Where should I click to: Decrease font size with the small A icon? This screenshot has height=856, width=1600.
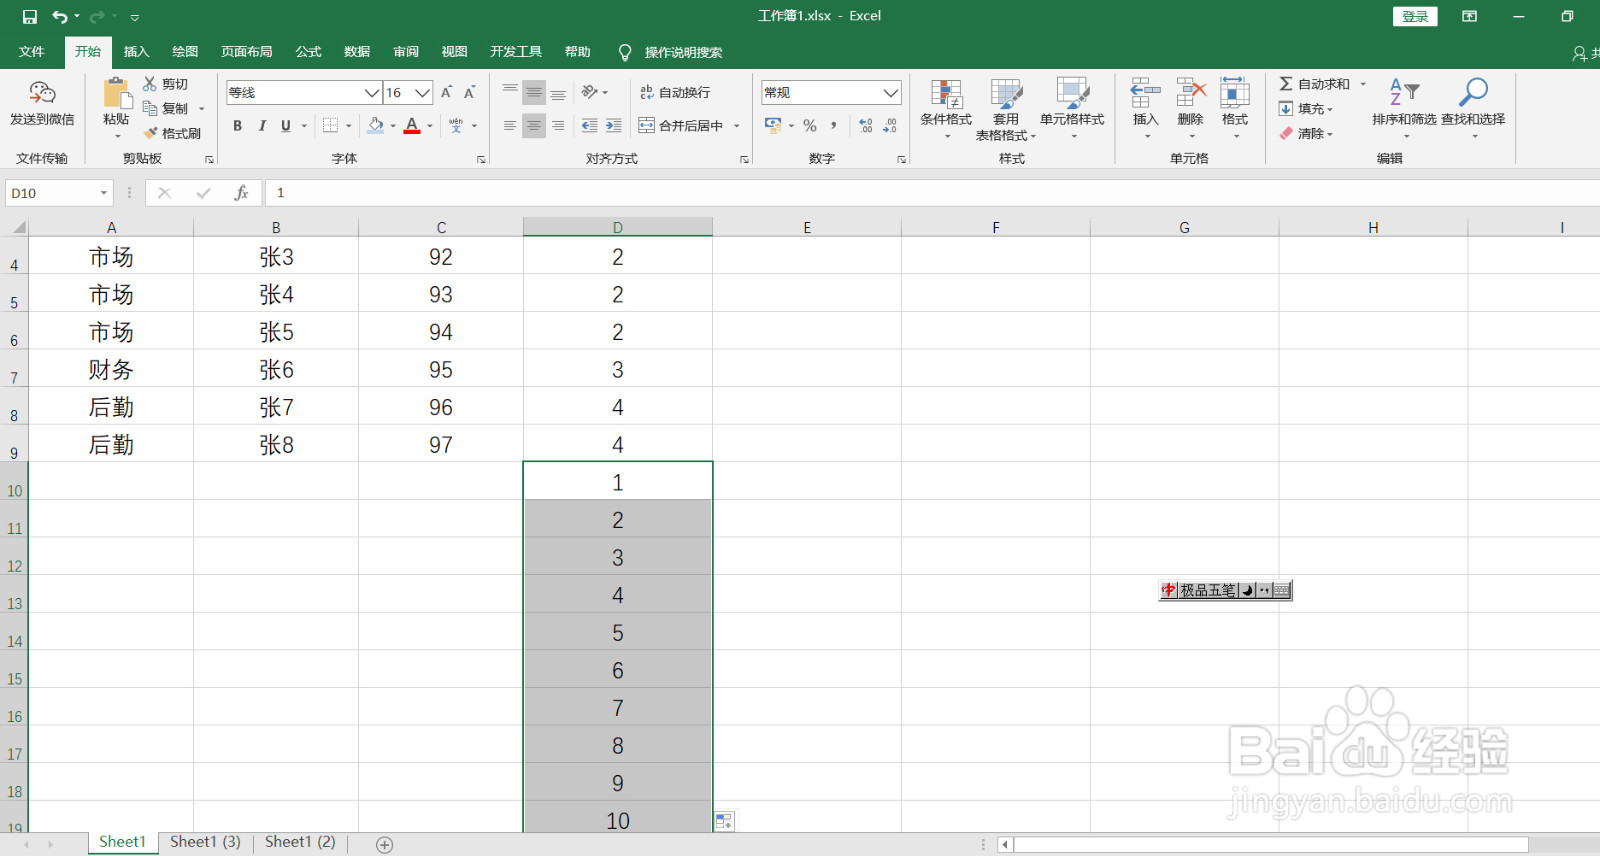(469, 92)
